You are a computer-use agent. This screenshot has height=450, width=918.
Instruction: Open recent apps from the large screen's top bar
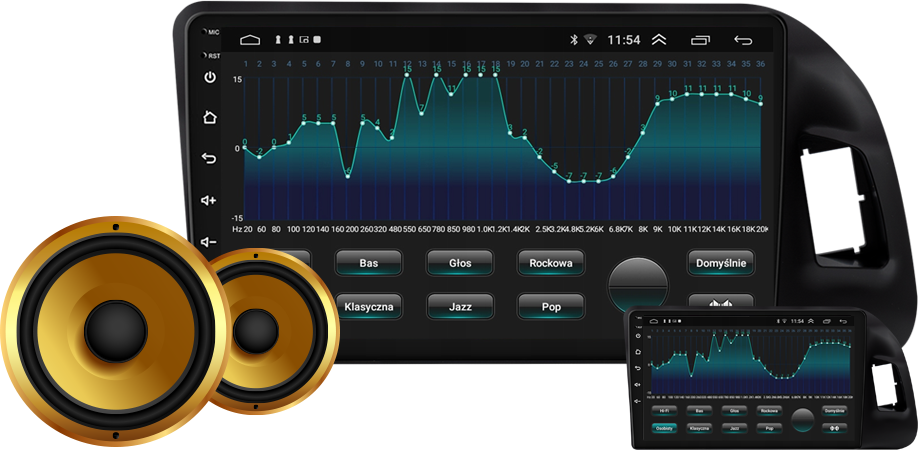click(x=700, y=40)
